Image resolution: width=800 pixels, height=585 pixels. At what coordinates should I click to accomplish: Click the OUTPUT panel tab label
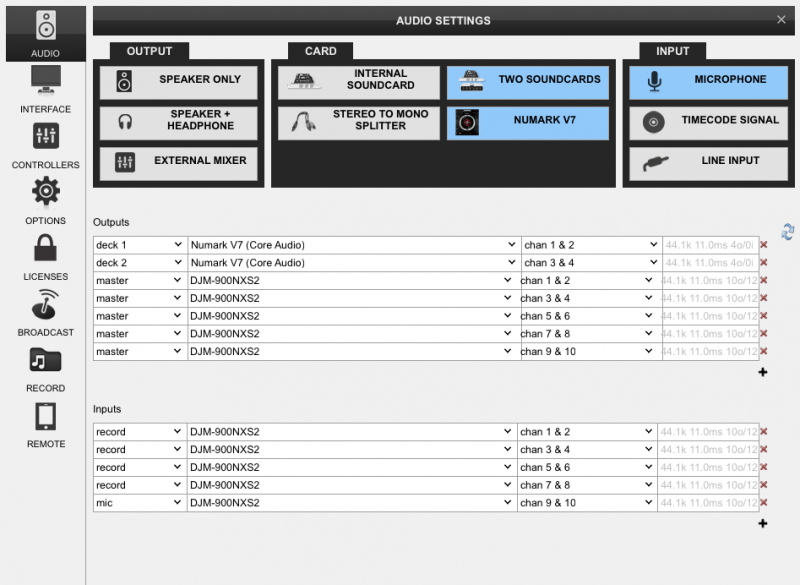[x=149, y=51]
